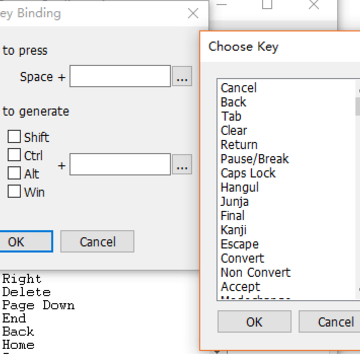This screenshot has height=360, width=360.
Task: Select Caps Lock in key list
Action: point(248,173)
